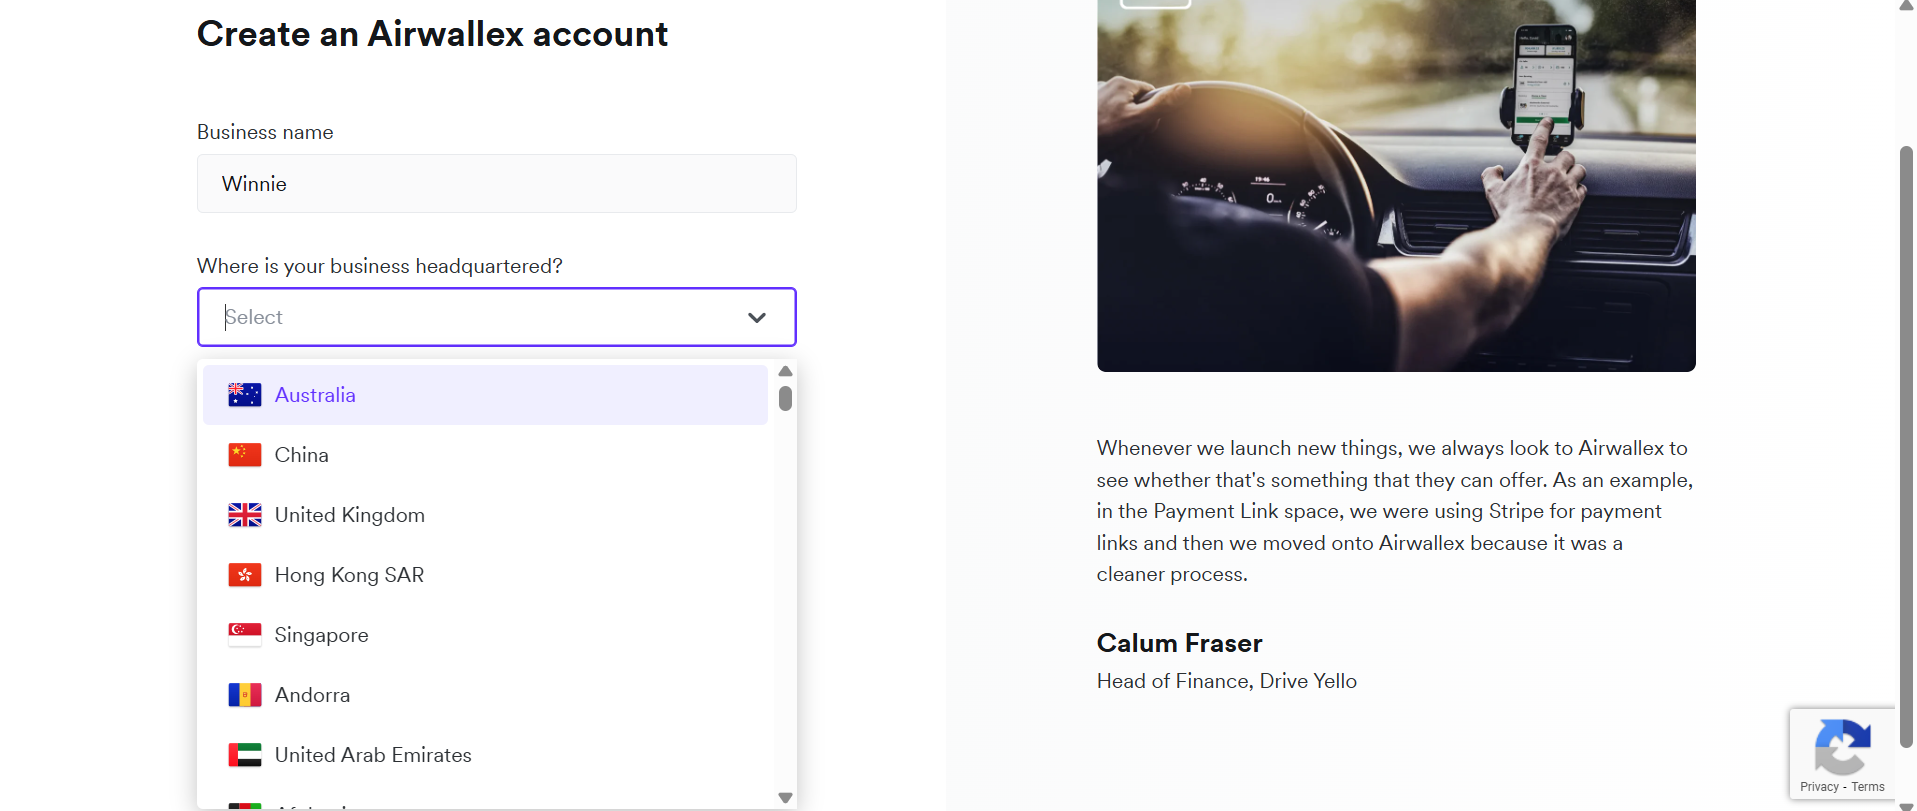Viewport: 1917px width, 811px height.
Task: Choose Australia from the country list
Action: tap(315, 395)
